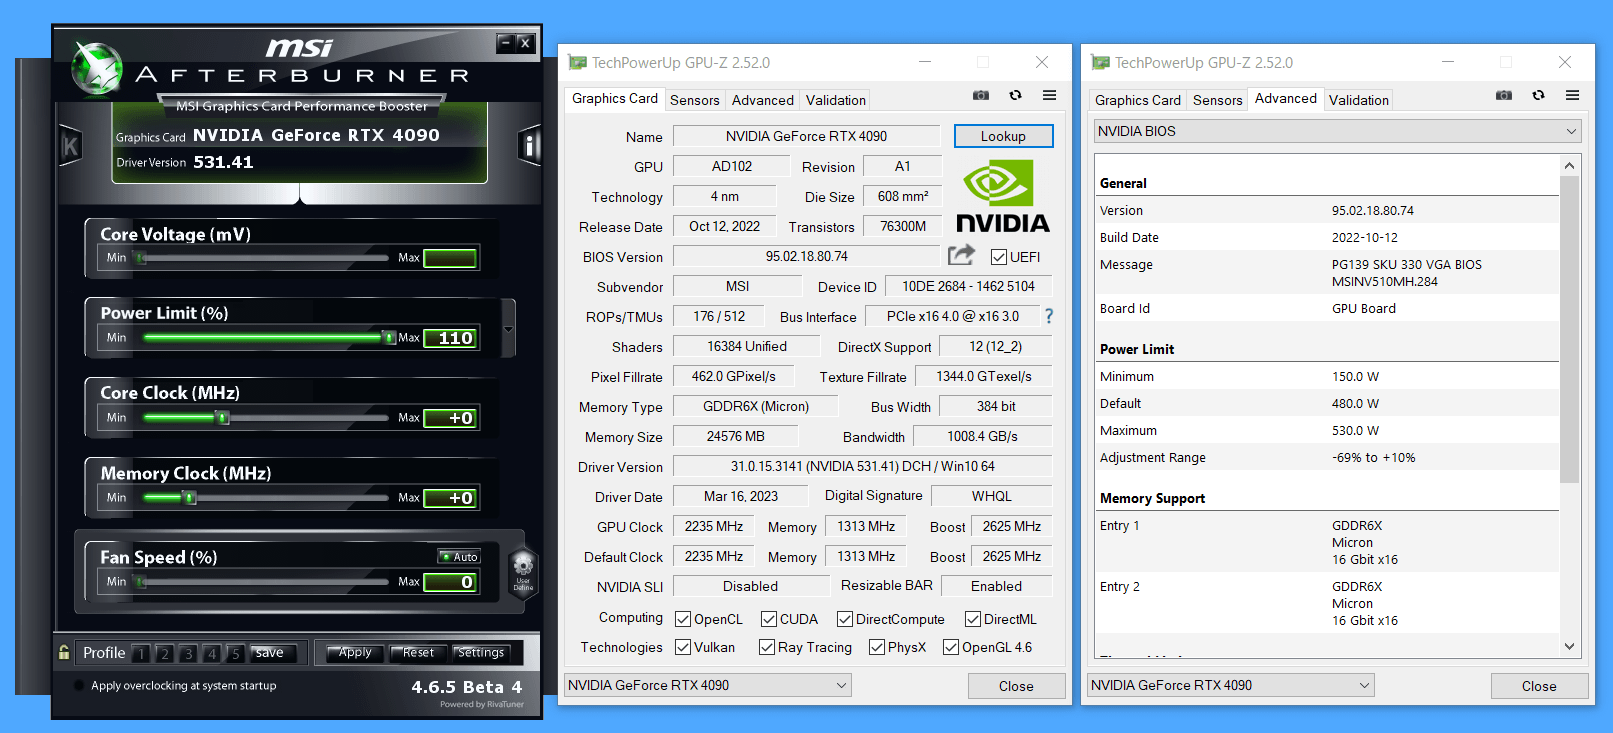The image size is (1613, 733).
Task: Toggle the DirectML checkbox
Action: click(x=973, y=619)
